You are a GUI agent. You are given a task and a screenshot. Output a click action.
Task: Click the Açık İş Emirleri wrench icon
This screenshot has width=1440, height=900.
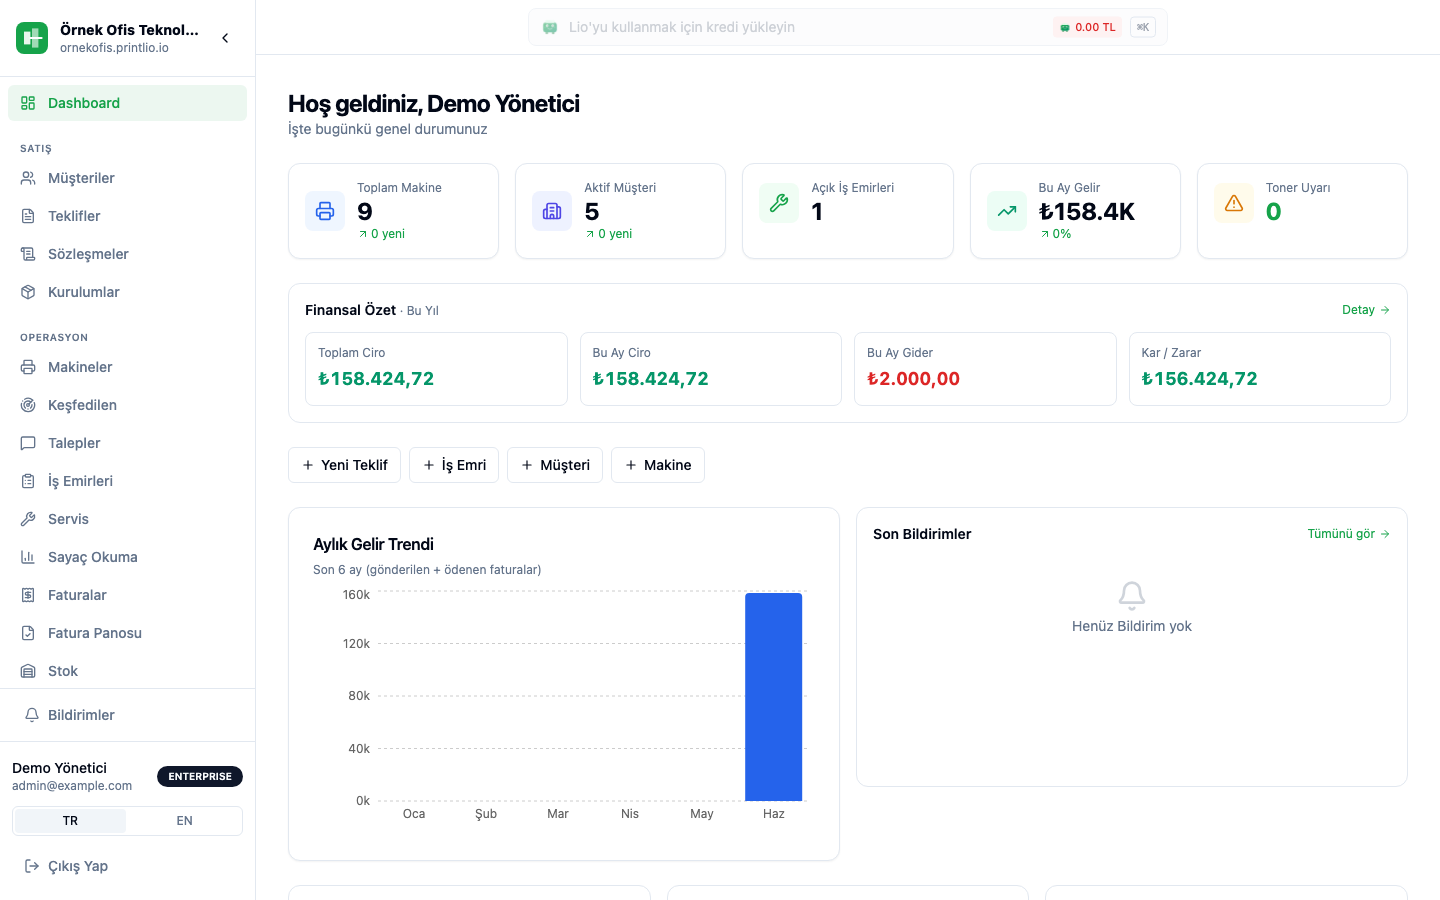[779, 203]
